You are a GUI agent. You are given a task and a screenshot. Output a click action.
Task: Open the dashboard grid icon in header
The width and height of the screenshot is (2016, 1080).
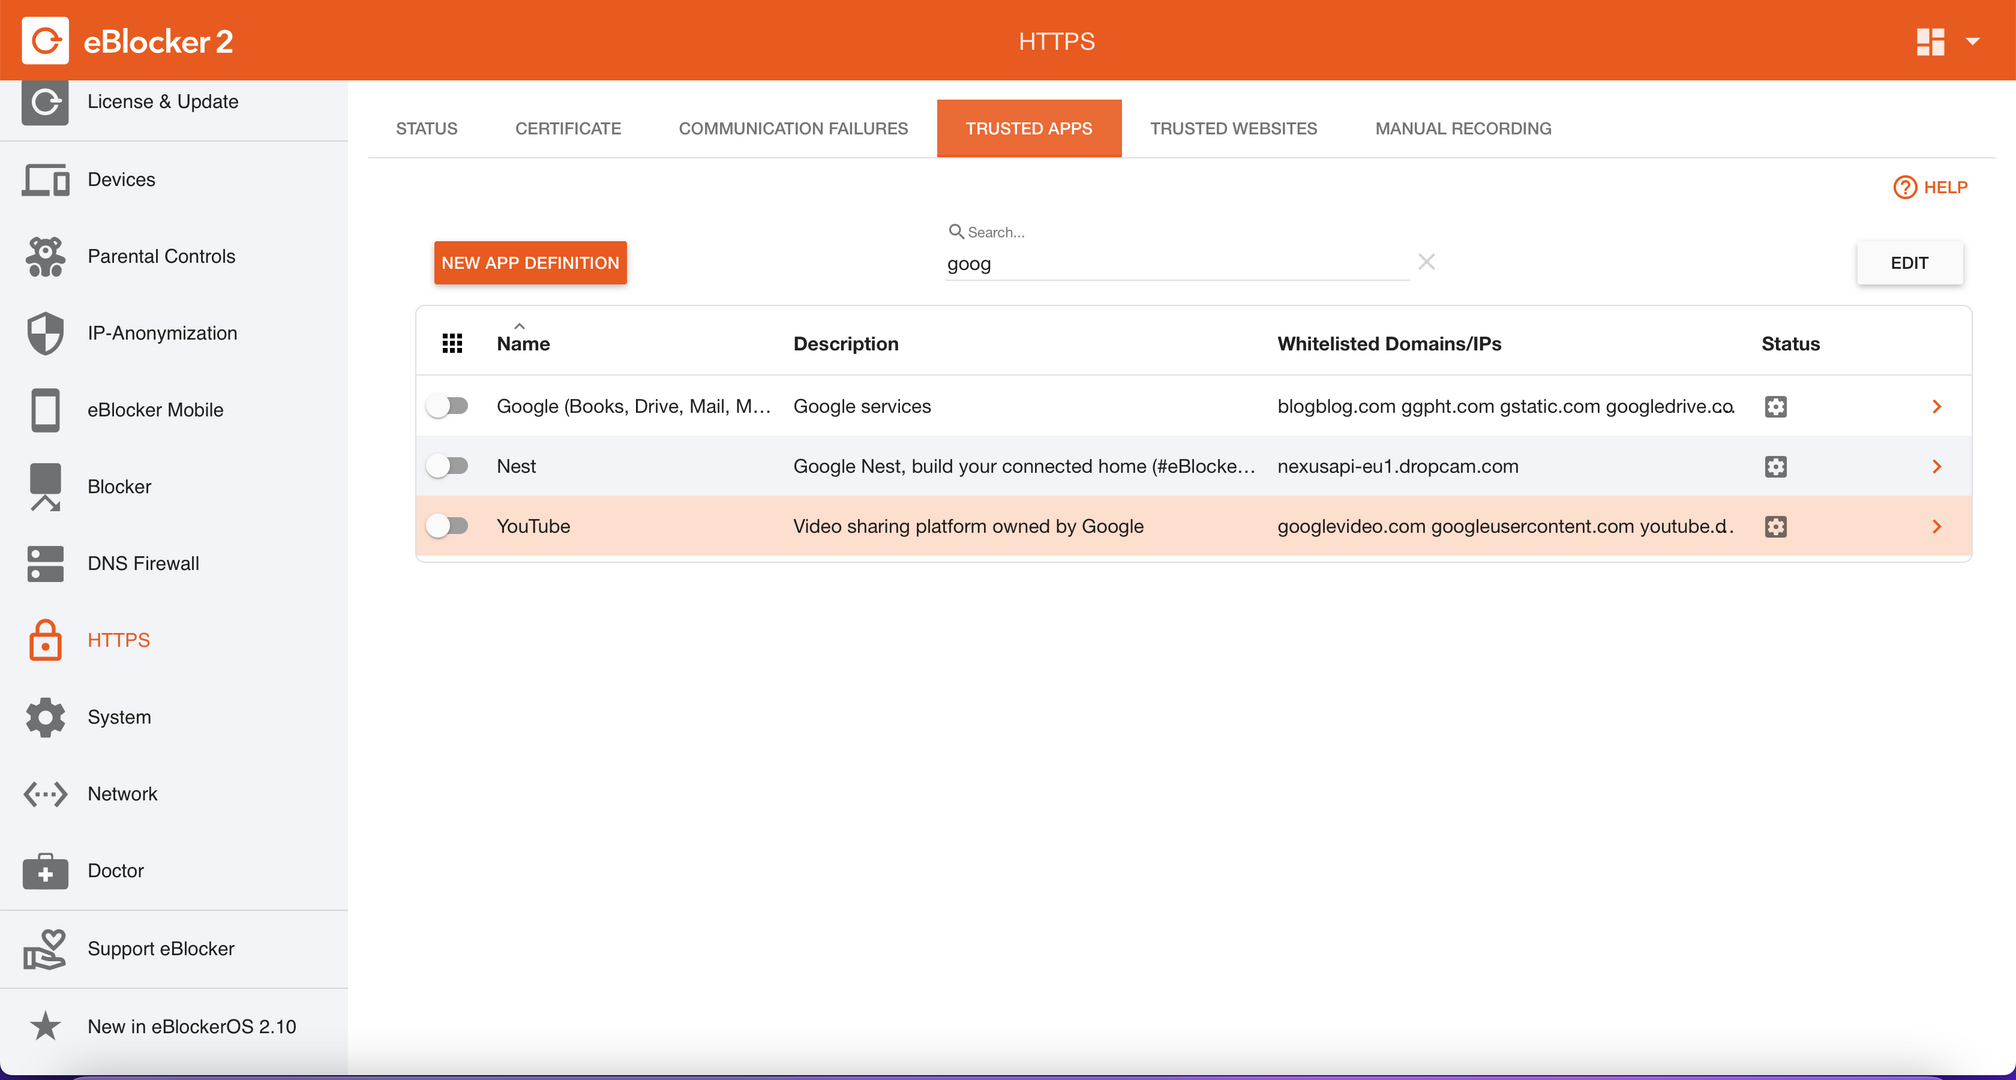point(1930,42)
